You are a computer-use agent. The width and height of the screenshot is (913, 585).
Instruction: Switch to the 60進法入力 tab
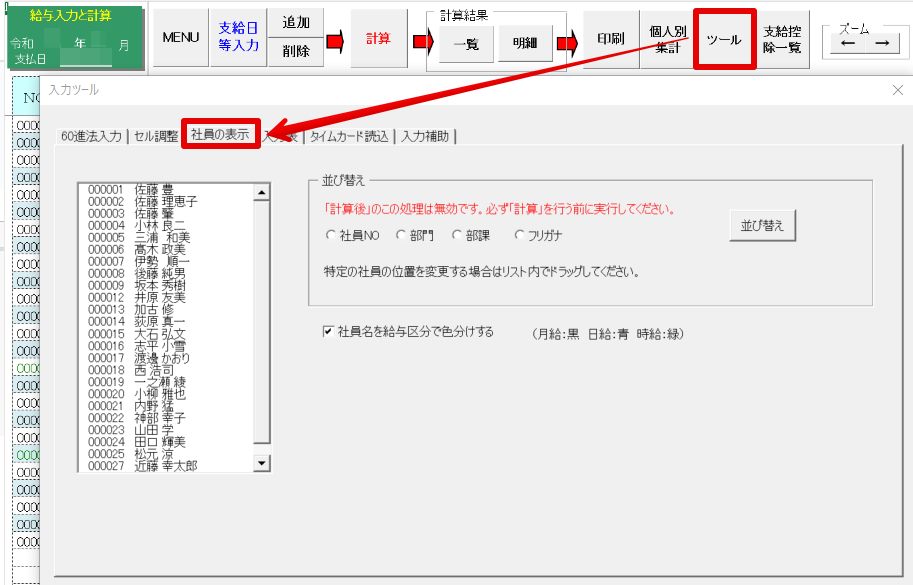(91, 136)
